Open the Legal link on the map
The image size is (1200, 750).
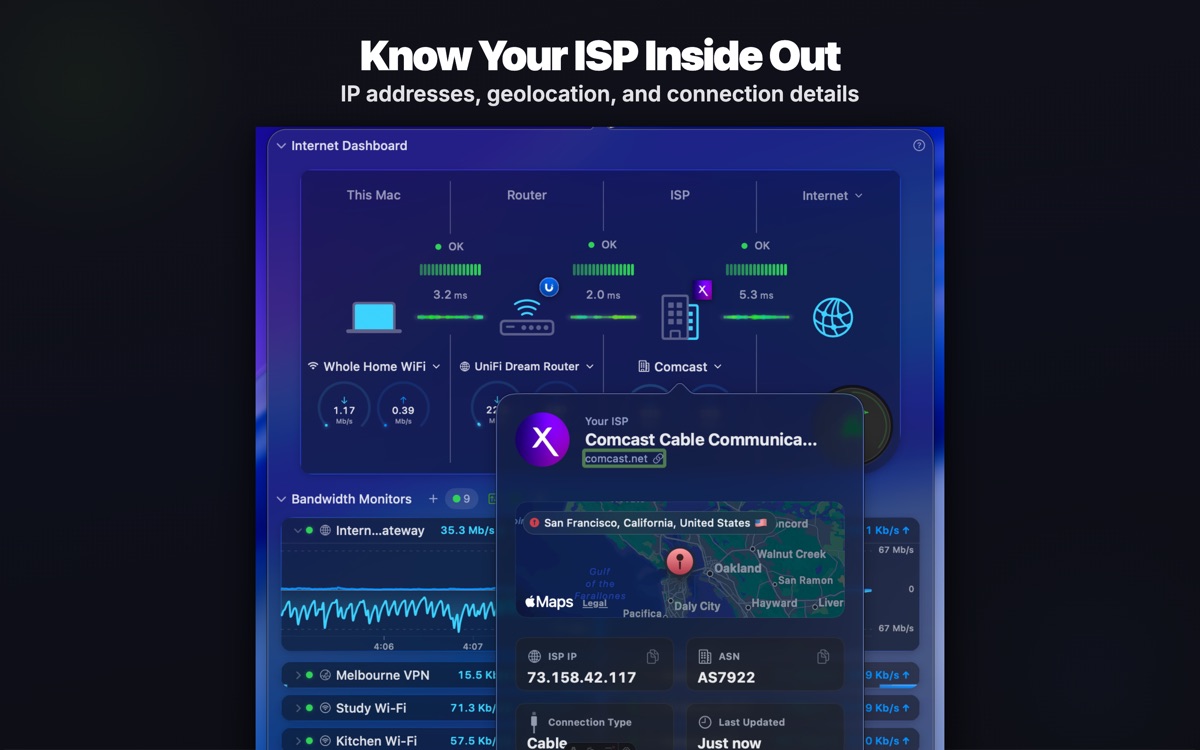595,604
